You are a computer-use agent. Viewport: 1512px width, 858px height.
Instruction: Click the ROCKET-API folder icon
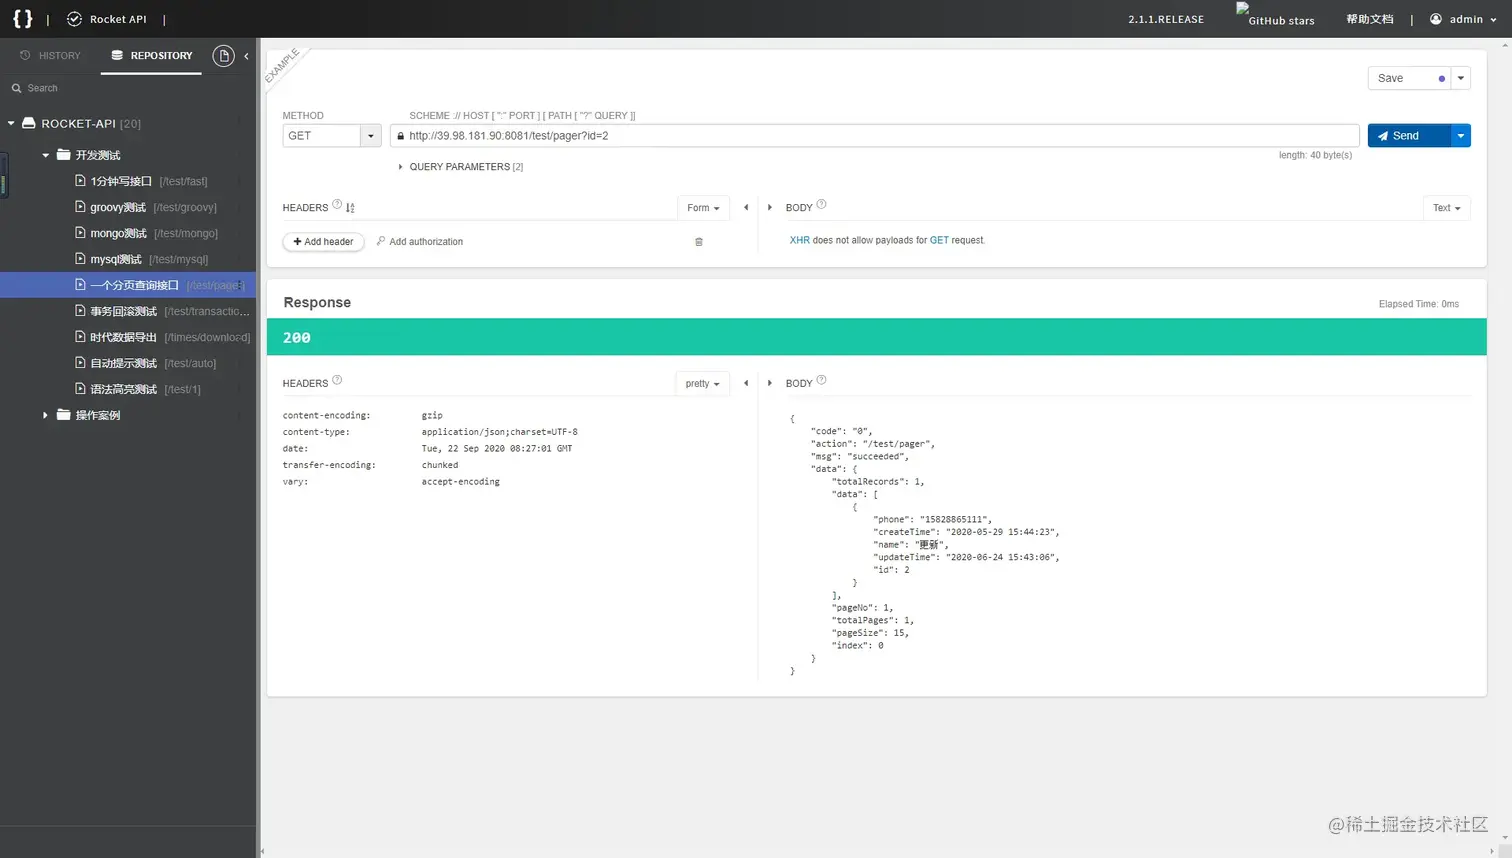coord(29,123)
